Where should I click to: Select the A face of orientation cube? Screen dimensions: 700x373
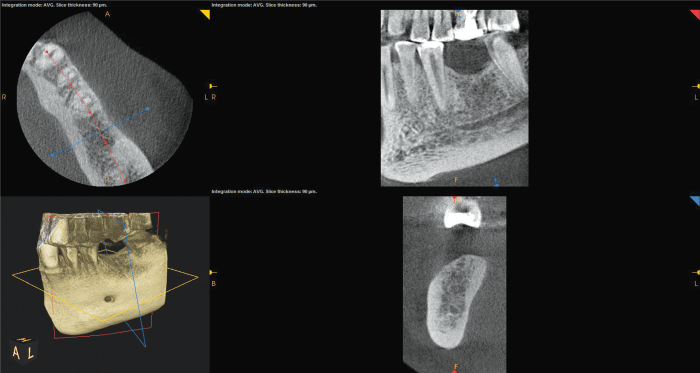[16, 353]
